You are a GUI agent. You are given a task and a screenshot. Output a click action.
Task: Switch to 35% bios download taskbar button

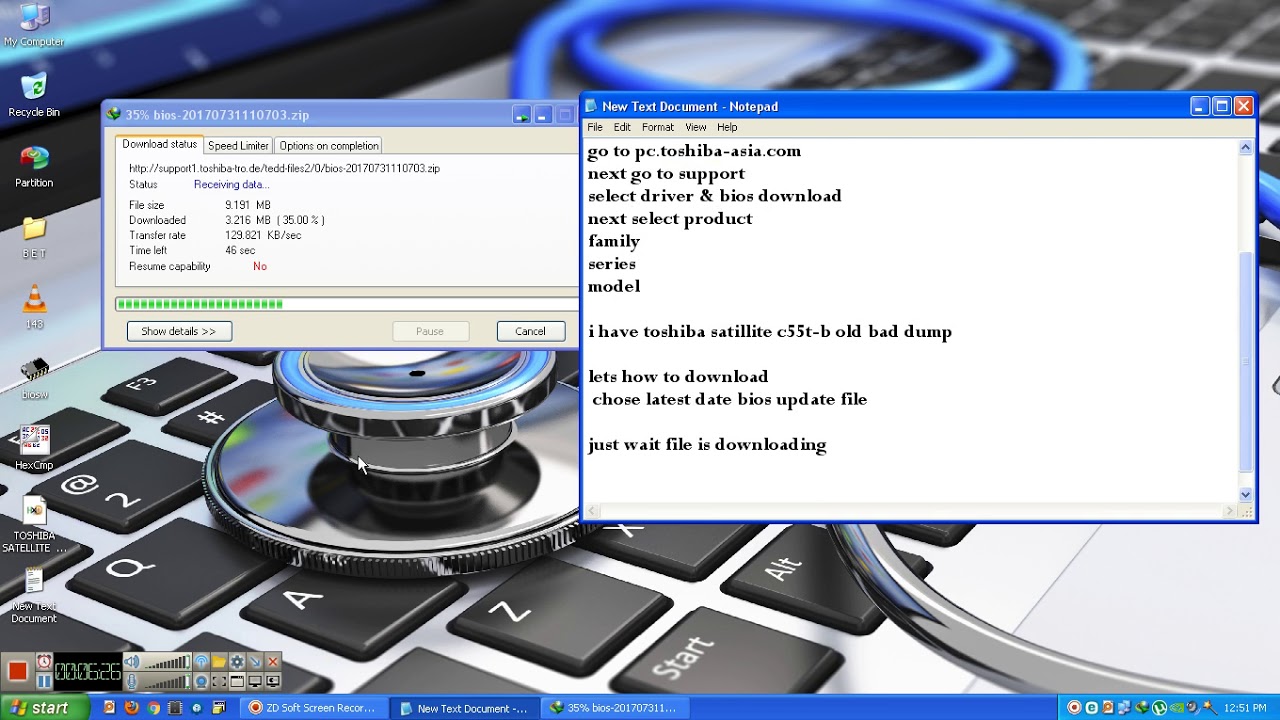(617, 708)
